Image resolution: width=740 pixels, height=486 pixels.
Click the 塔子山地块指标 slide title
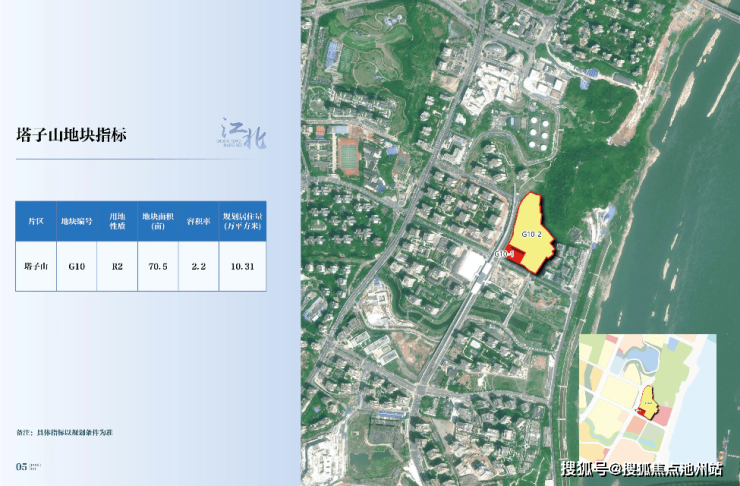coord(71,135)
